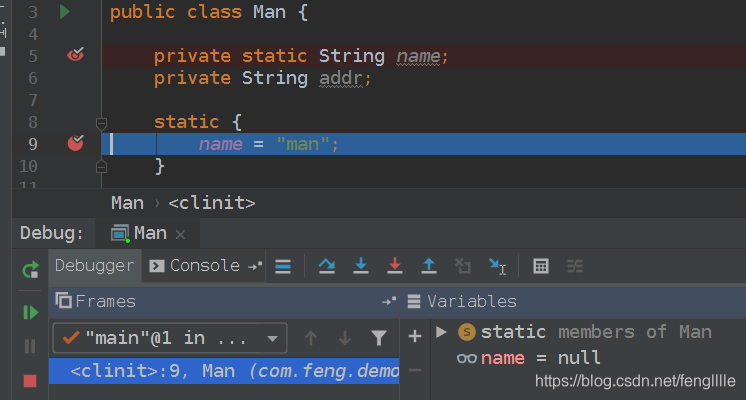Expand static members of Man node

(x=441, y=332)
